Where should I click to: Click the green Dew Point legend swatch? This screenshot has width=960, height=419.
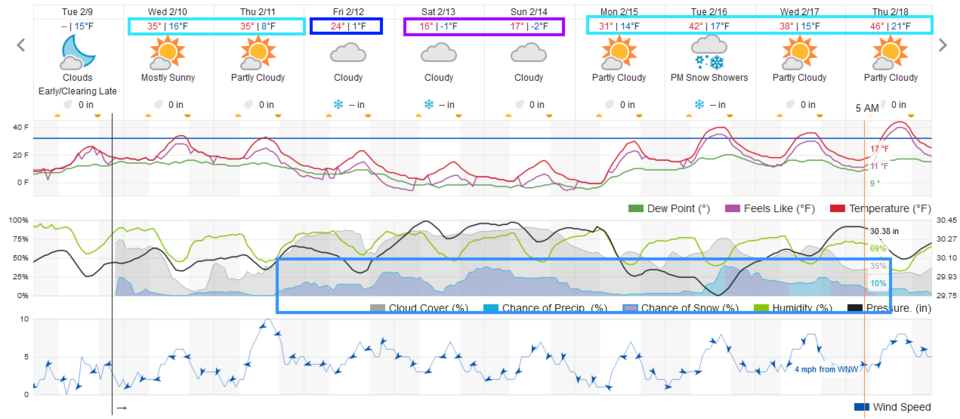tap(638, 209)
